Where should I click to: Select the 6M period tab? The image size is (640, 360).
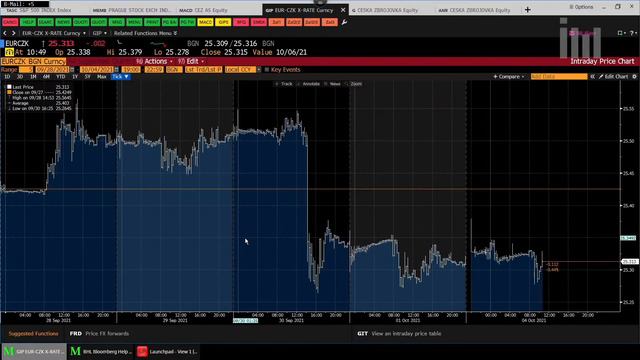[46, 77]
